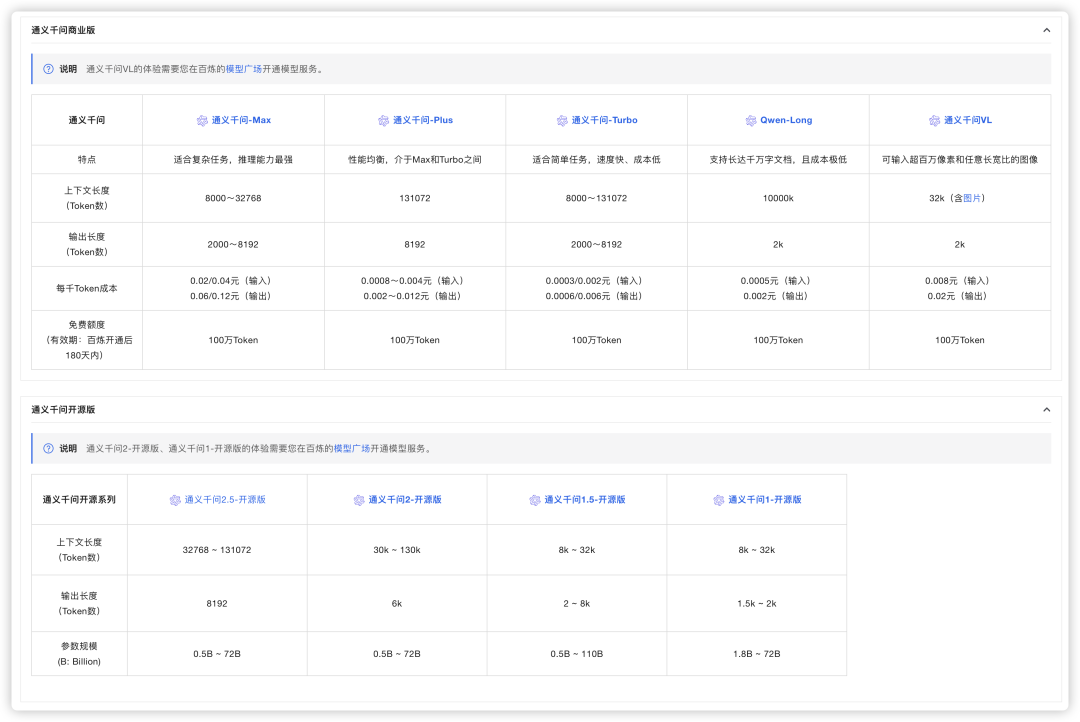The width and height of the screenshot is (1080, 722).
Task: Open the Qwen-Long model link
Action: [786, 121]
